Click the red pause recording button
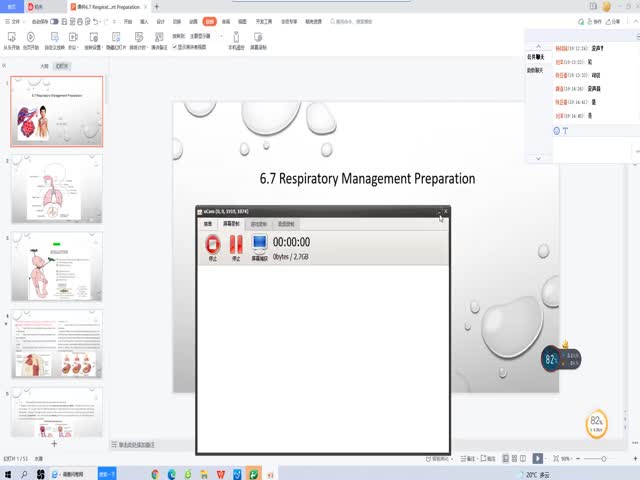 [236, 244]
